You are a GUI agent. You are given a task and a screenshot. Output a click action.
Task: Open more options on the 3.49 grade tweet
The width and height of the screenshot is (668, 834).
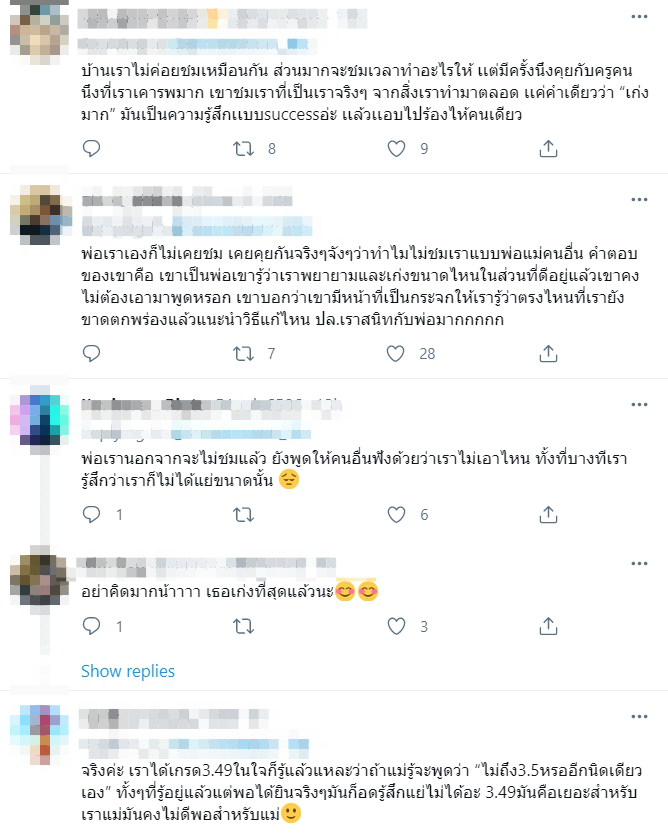639,716
